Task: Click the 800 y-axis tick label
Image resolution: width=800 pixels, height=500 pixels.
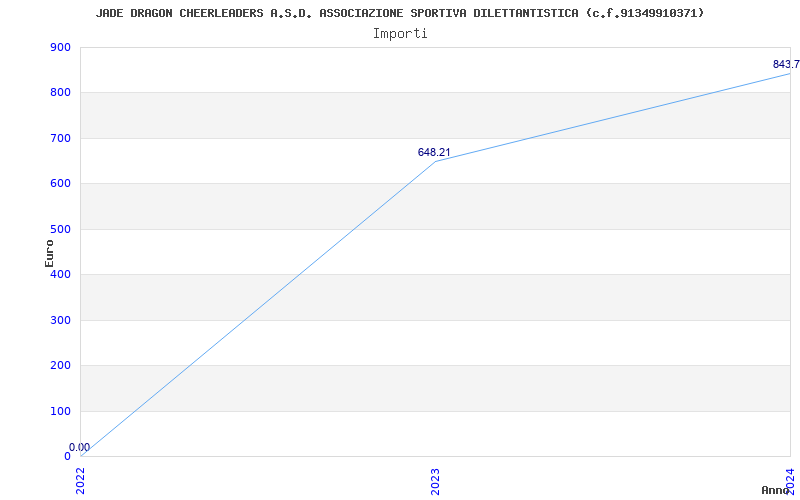Action: [x=60, y=93]
